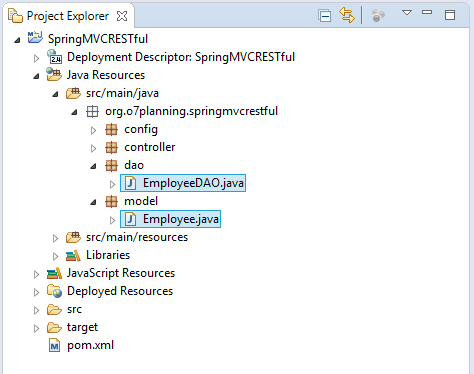474x374 pixels.
Task: Click the config package icon
Action: (x=111, y=129)
